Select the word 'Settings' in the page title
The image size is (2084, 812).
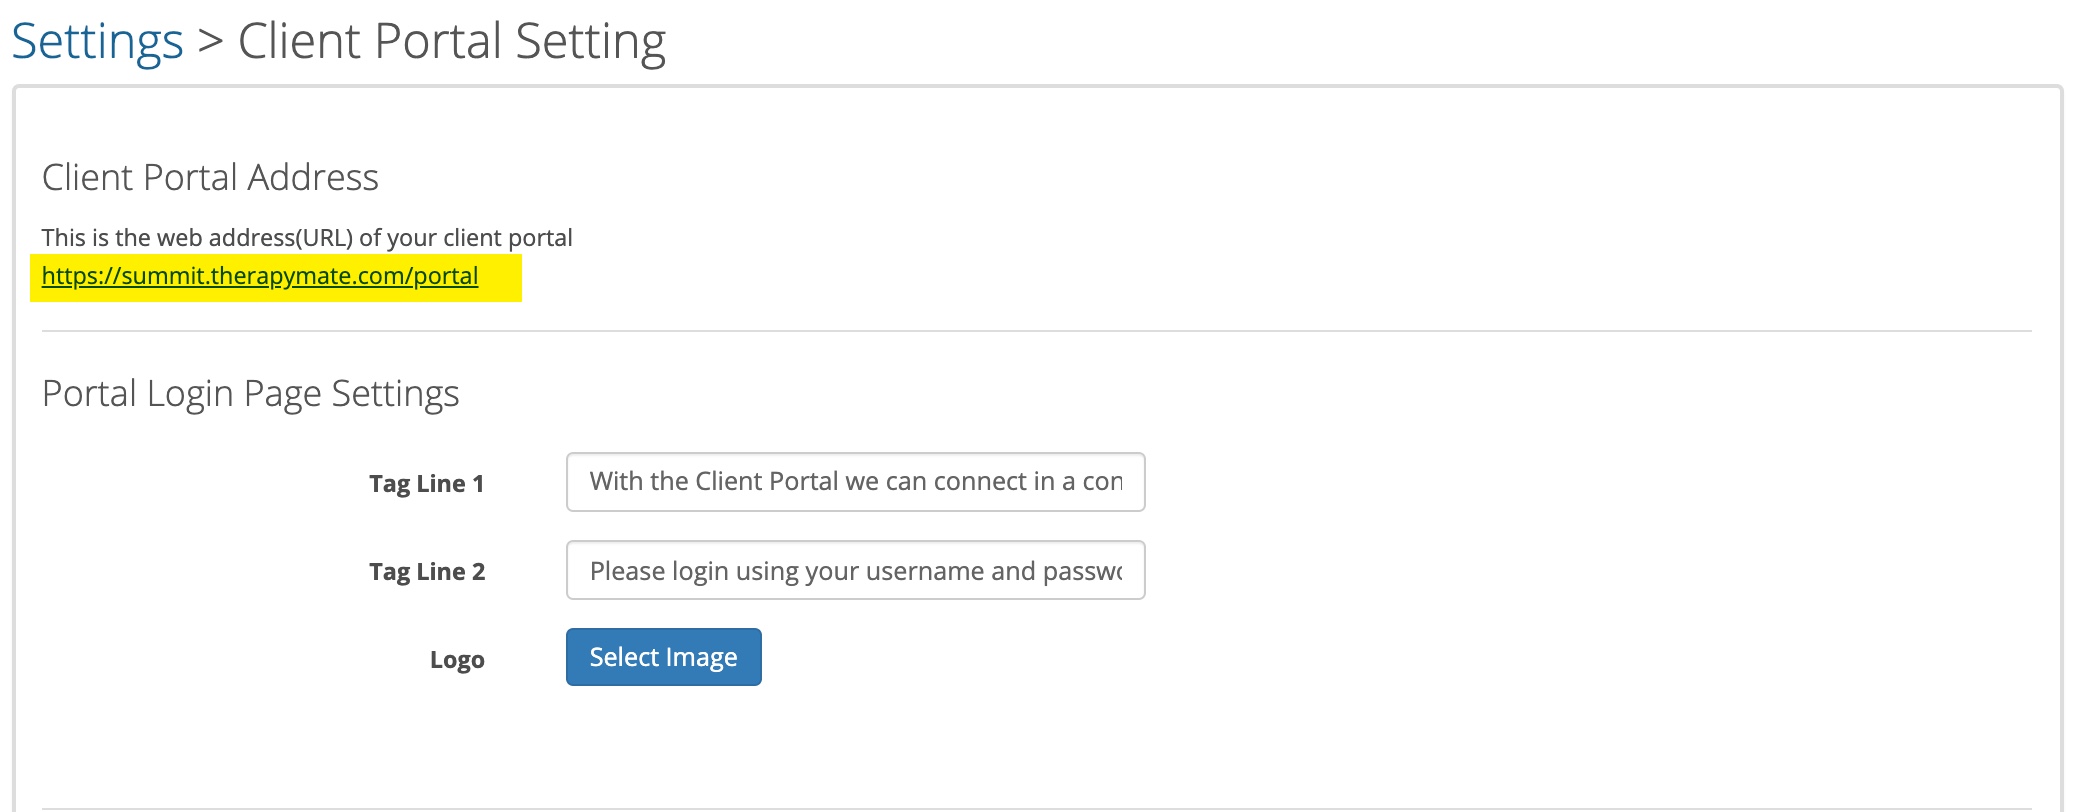pos(97,42)
